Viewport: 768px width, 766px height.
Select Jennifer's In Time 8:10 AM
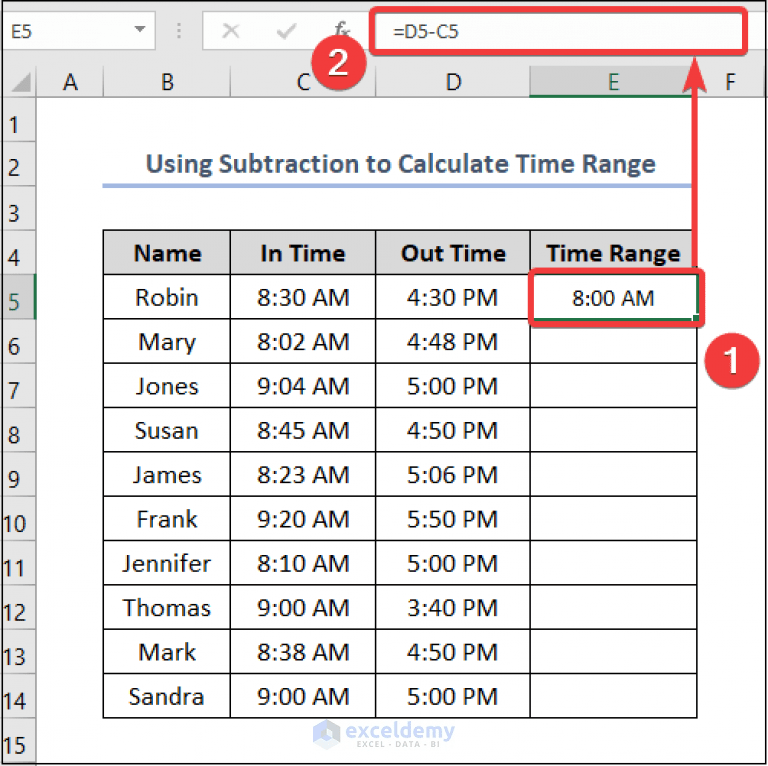tap(303, 563)
